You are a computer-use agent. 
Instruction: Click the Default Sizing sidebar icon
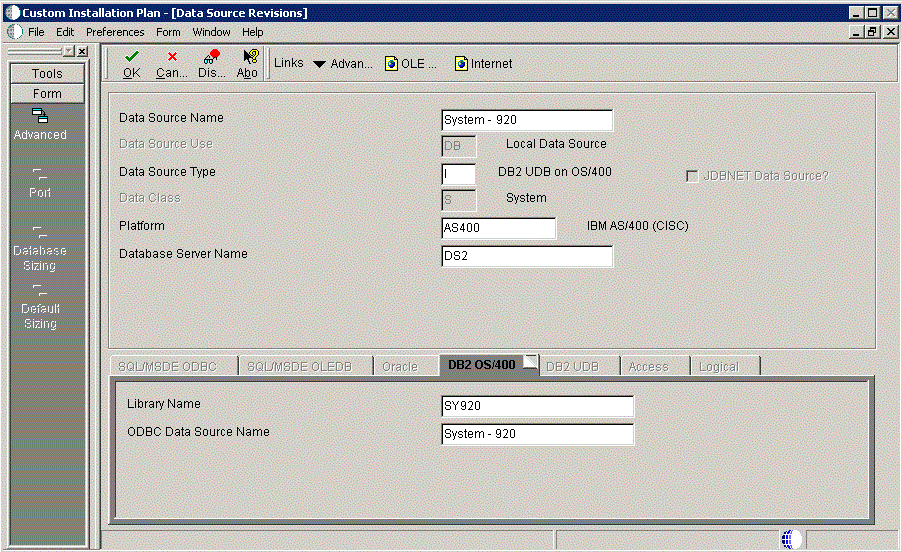tap(40, 290)
